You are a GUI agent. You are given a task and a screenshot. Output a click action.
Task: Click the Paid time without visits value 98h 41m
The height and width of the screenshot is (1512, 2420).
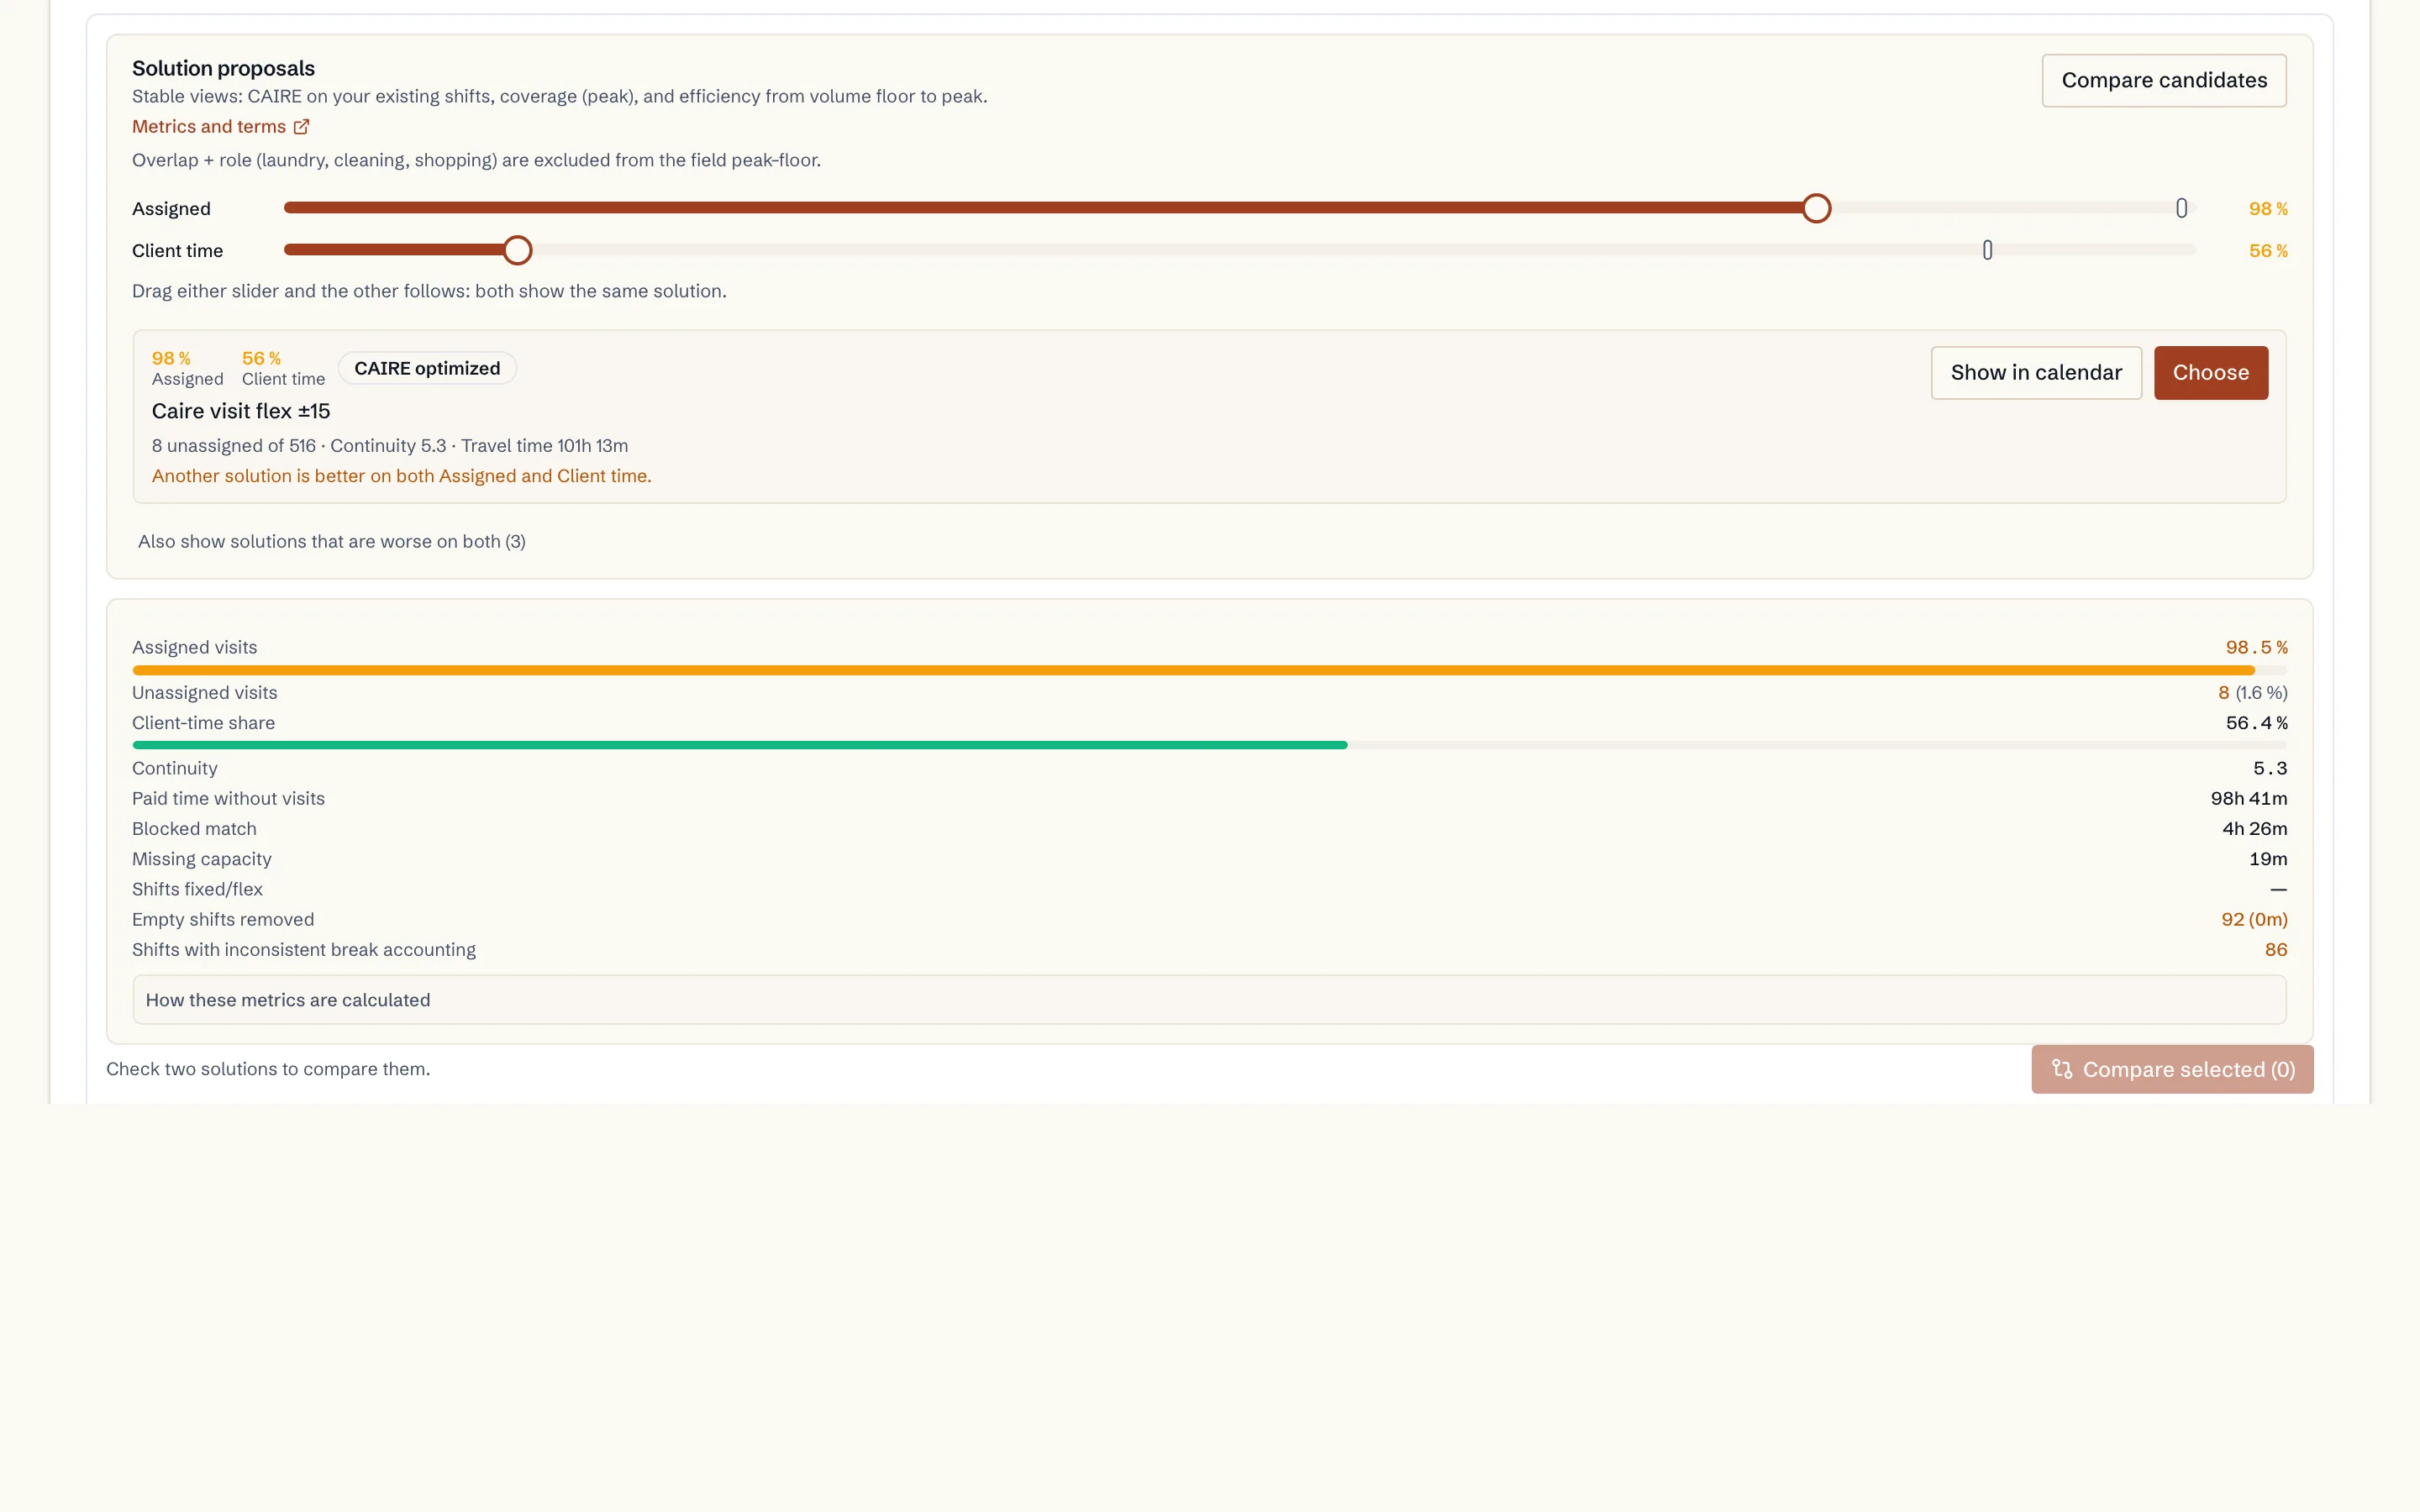(x=2248, y=798)
